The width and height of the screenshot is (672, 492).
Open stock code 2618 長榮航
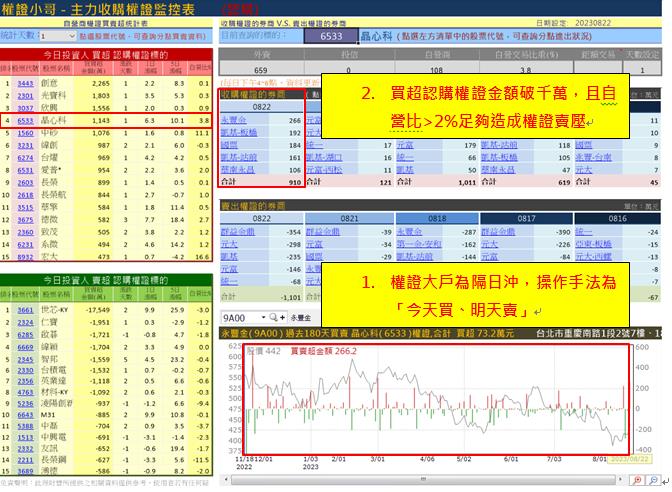25,195
